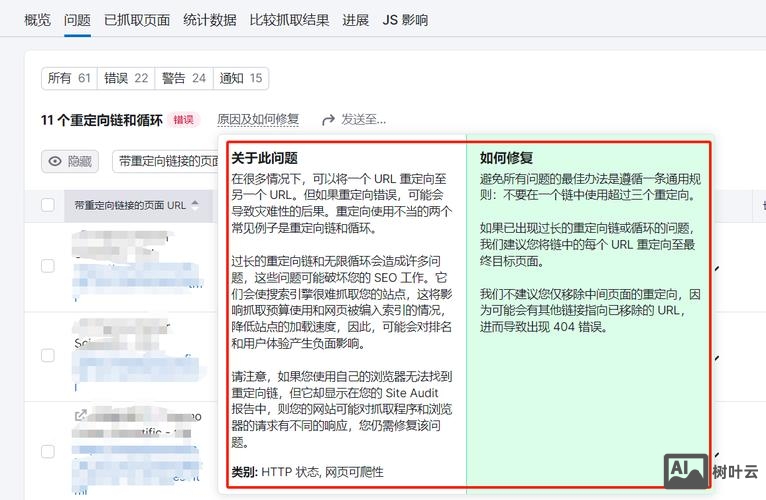
Task: Open the 概览 tab
Action: pos(38,20)
